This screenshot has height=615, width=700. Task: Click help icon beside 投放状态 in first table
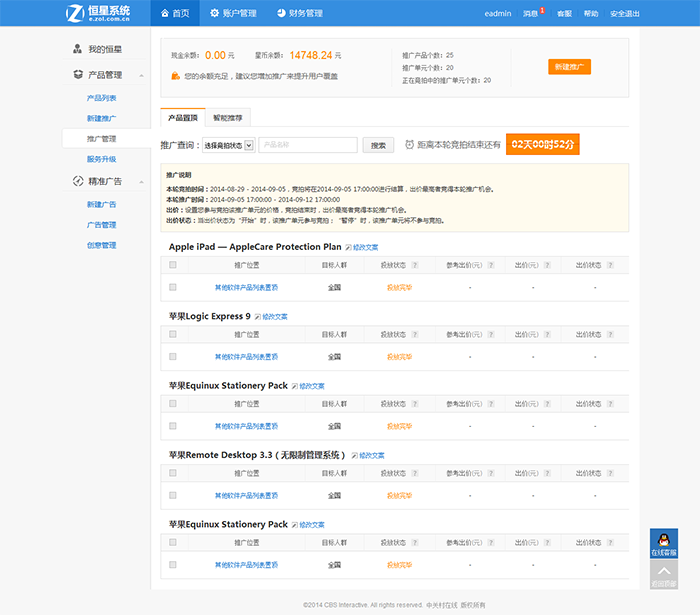click(x=414, y=265)
